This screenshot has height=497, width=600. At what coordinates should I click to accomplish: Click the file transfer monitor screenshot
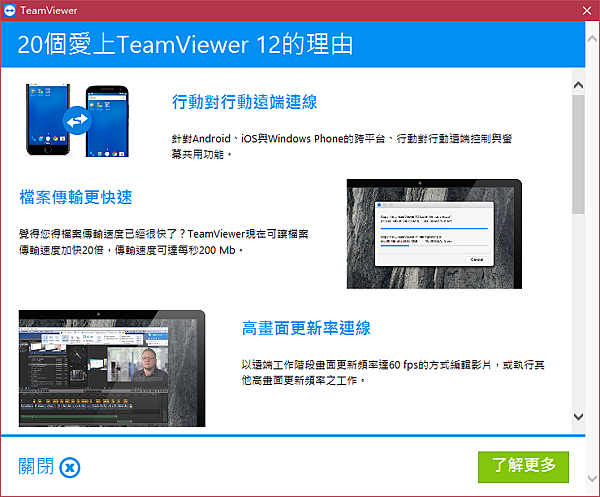click(434, 234)
